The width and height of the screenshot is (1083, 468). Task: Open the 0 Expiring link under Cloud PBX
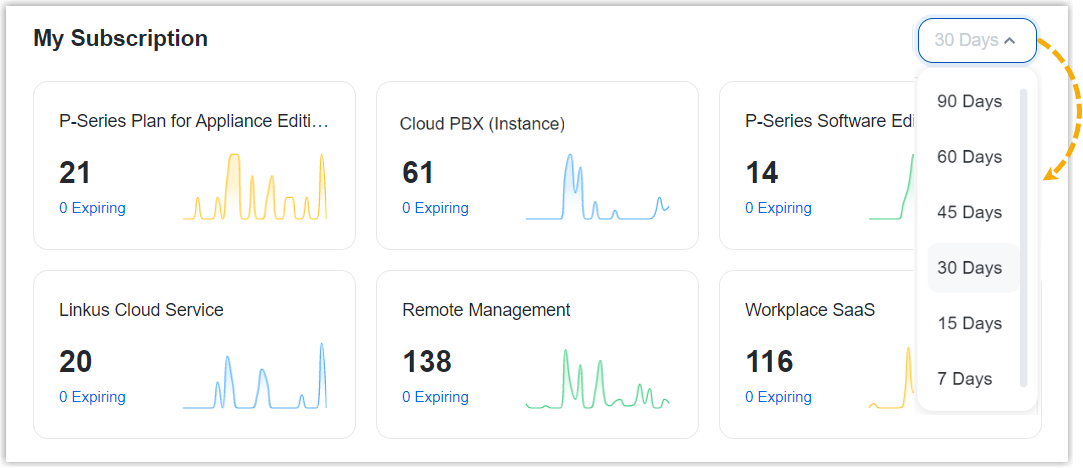[x=435, y=208]
